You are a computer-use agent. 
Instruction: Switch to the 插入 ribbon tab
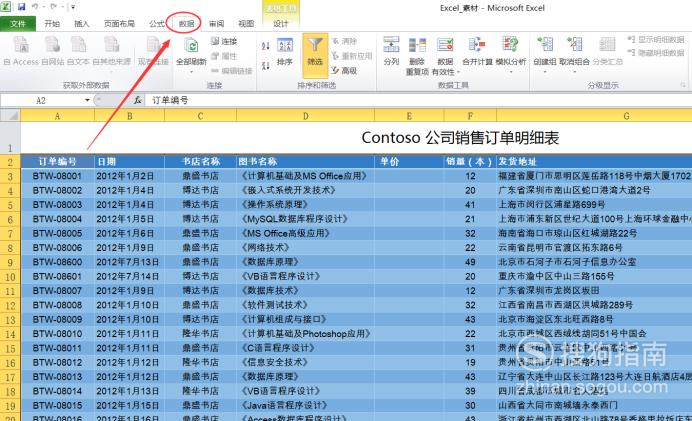[x=82, y=23]
